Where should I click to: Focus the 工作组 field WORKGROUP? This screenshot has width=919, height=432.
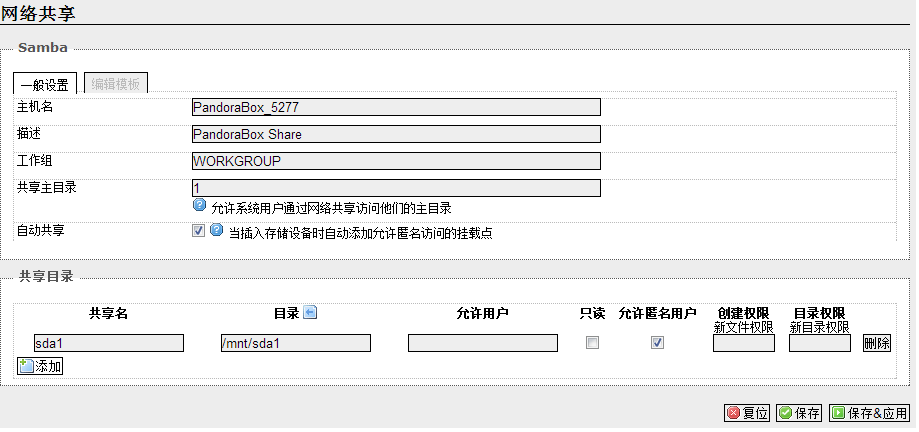[396, 161]
